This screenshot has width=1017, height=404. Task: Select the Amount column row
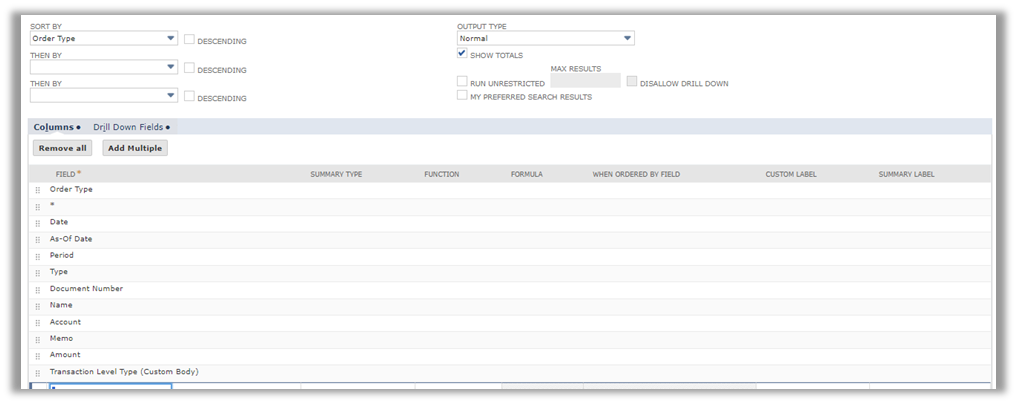tap(510, 356)
